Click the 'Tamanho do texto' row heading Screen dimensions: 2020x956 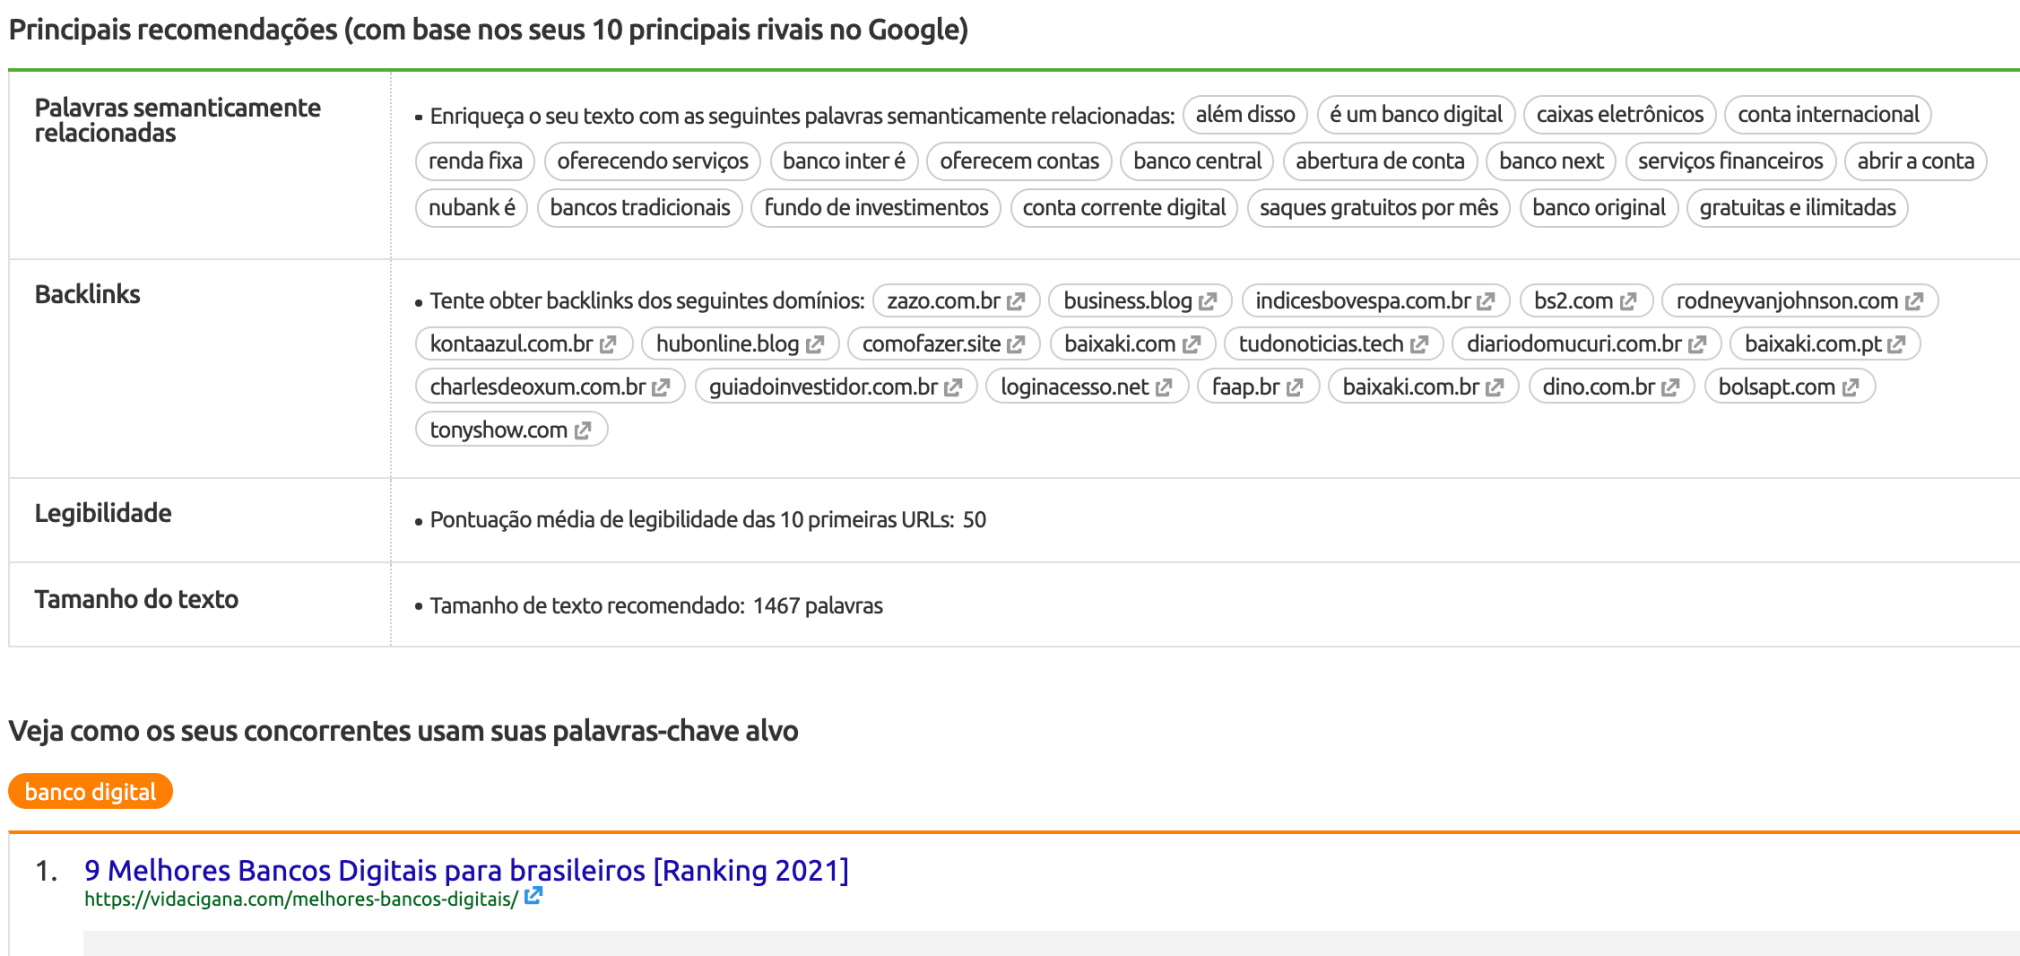click(x=136, y=599)
